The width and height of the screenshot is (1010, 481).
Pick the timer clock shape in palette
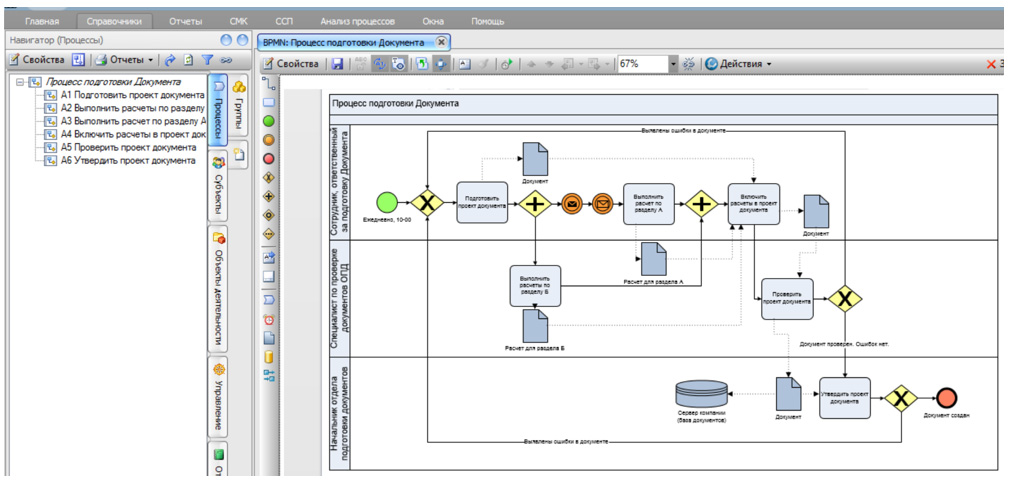[269, 320]
